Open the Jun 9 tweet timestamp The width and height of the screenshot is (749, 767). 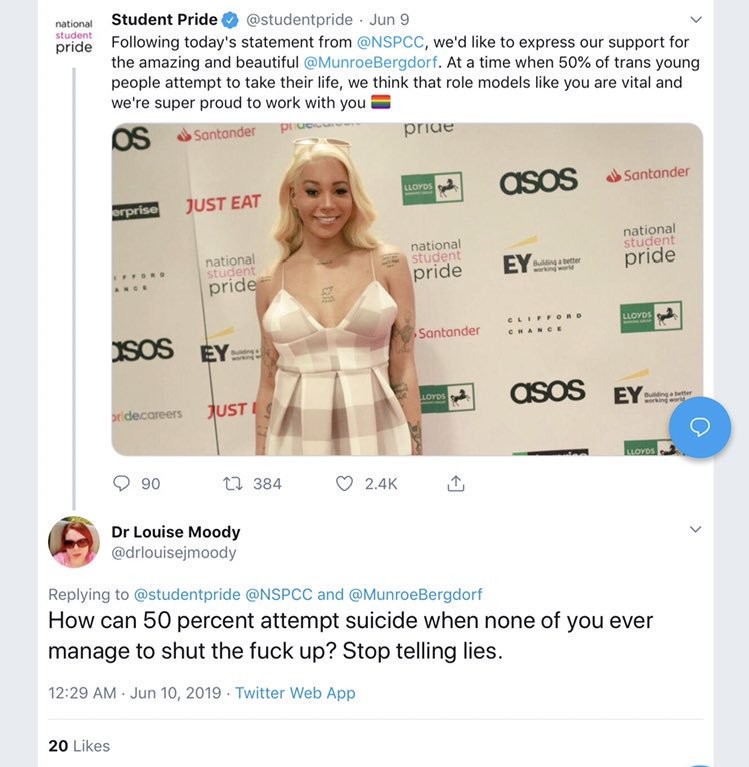tap(389, 20)
